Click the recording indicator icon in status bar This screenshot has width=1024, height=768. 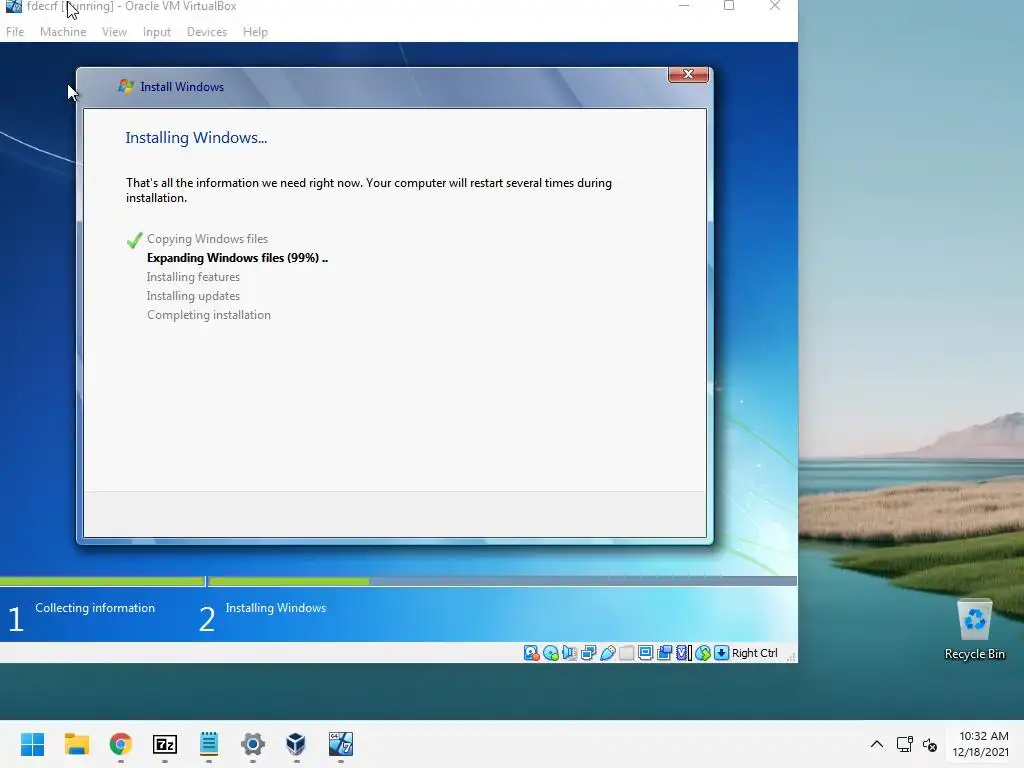tap(664, 653)
